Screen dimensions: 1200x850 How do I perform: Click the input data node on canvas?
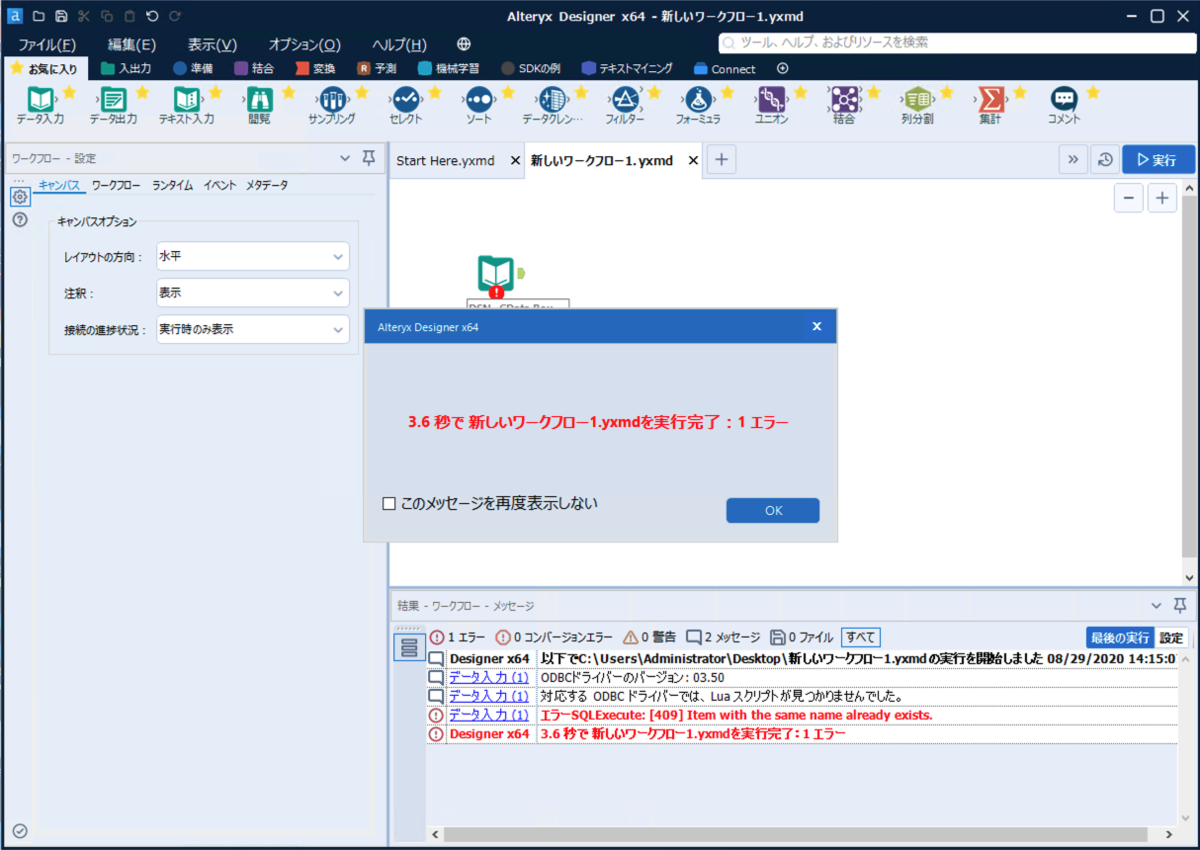pos(496,274)
